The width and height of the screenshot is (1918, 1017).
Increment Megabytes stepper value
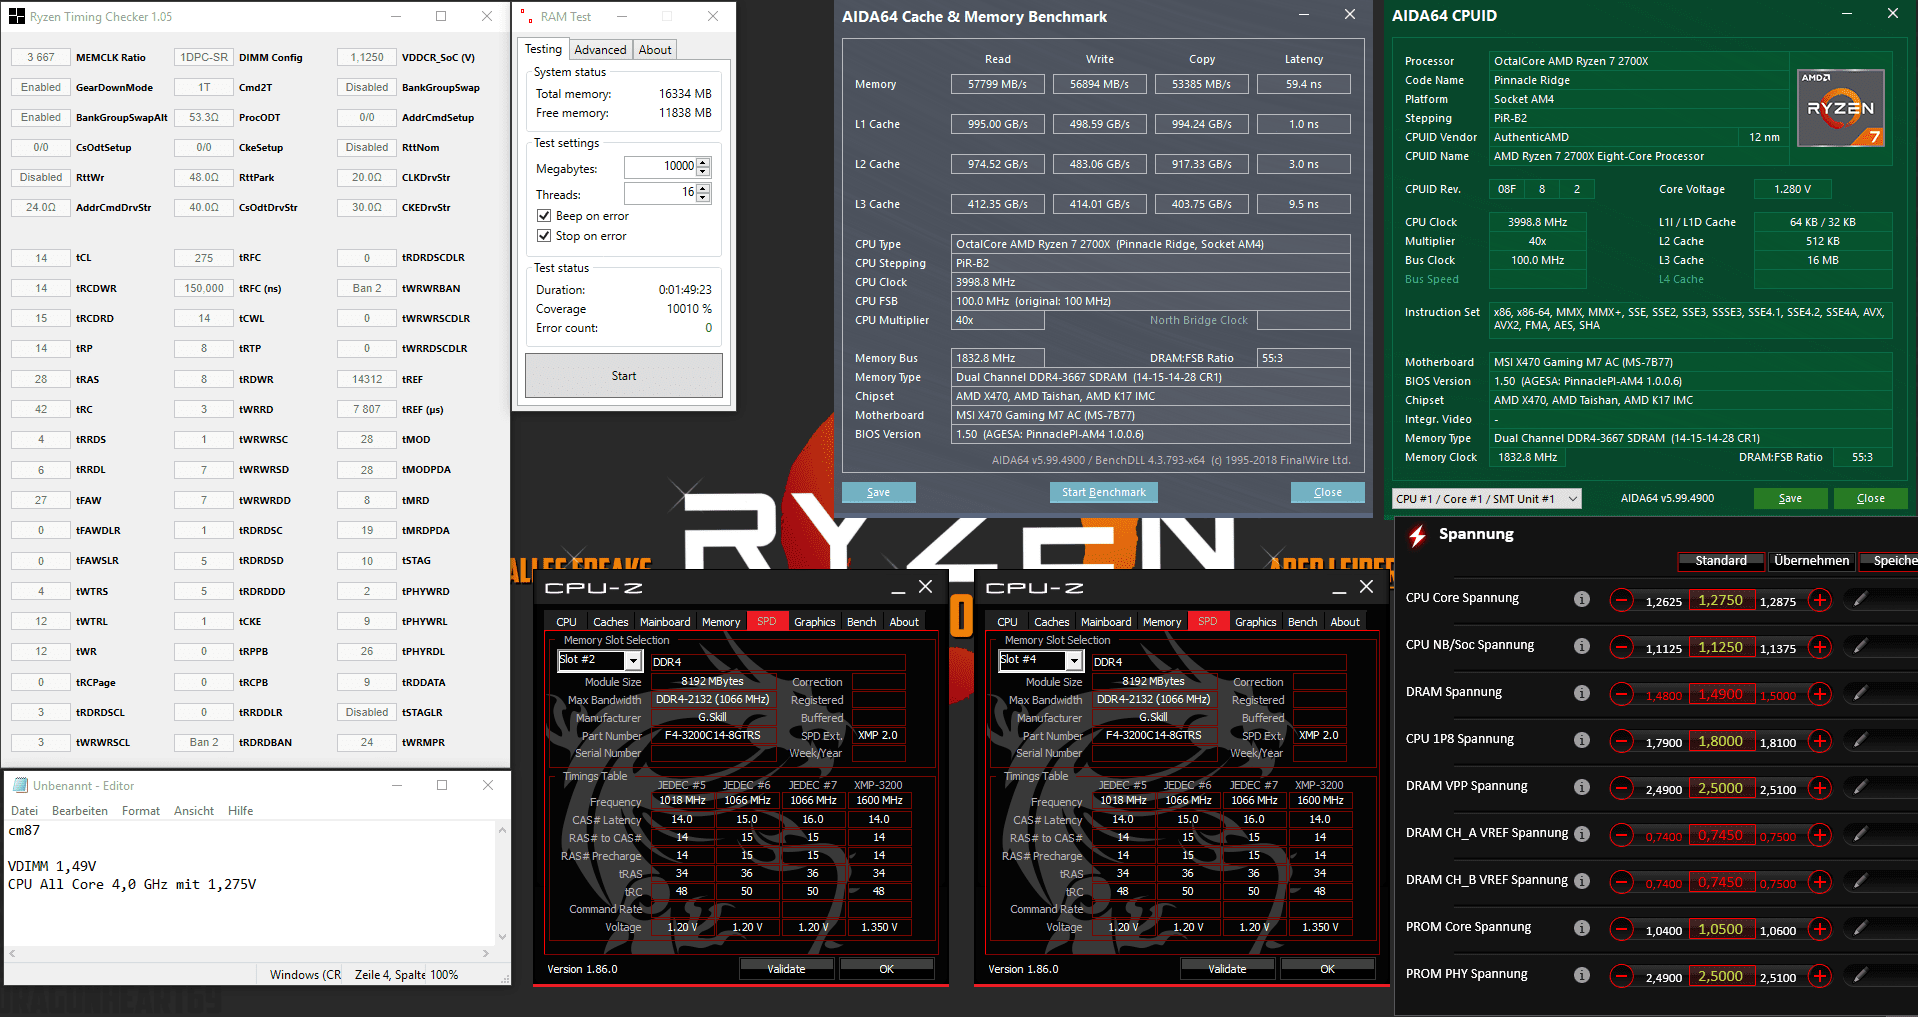pos(704,162)
